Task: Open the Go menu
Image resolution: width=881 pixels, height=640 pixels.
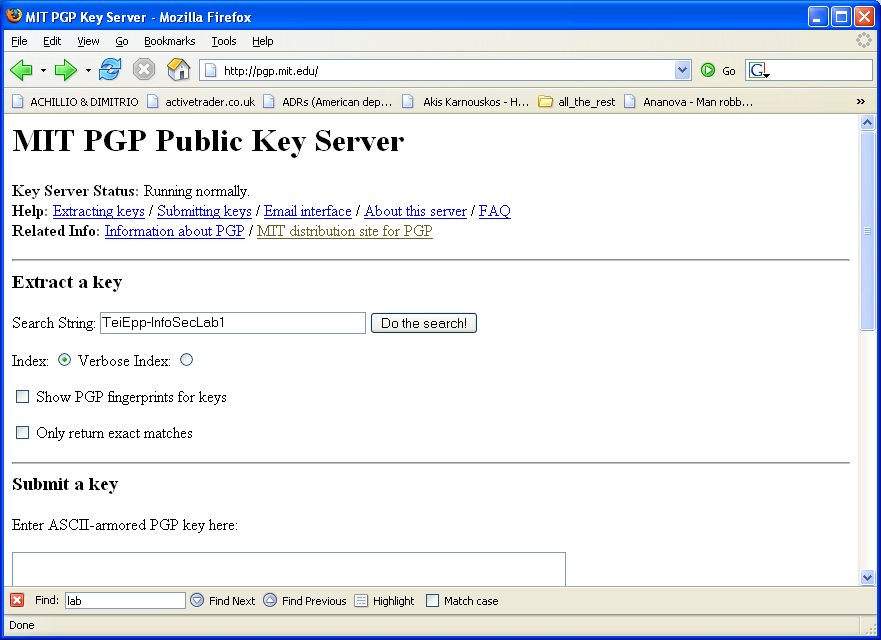Action: click(122, 41)
